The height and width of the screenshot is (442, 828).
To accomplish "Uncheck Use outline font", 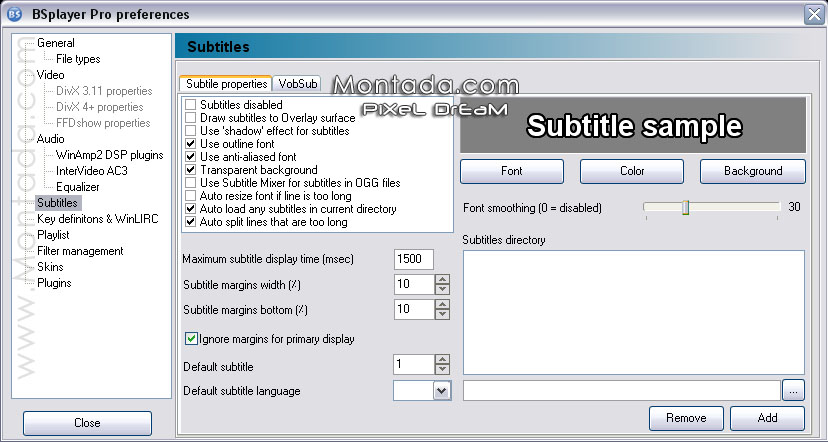I will (191, 144).
